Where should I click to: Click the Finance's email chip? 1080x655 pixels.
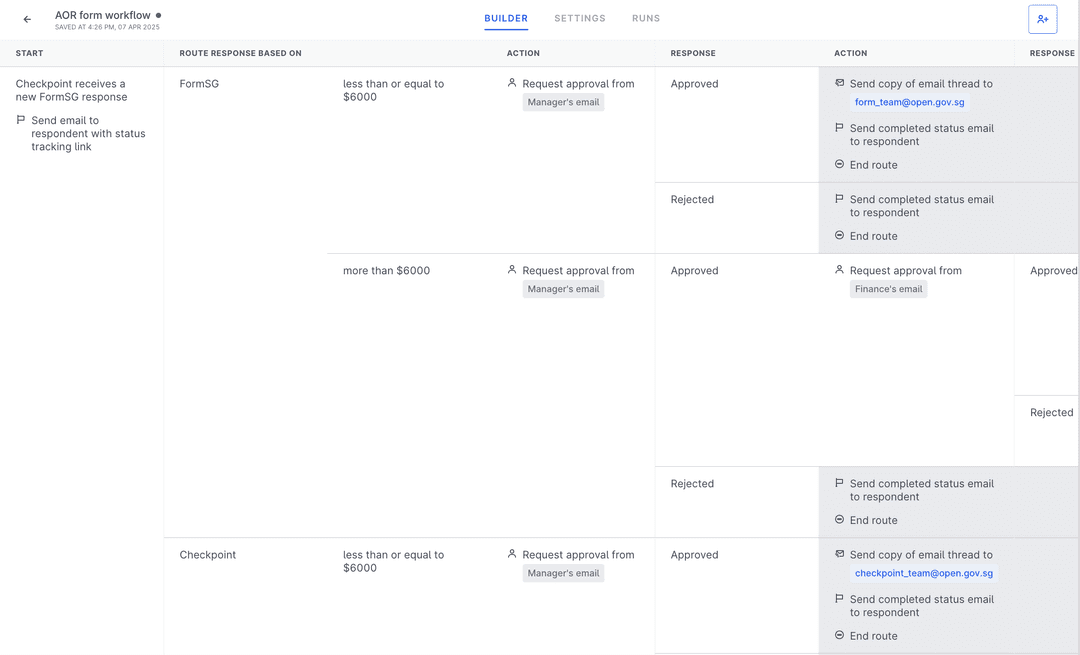889,289
